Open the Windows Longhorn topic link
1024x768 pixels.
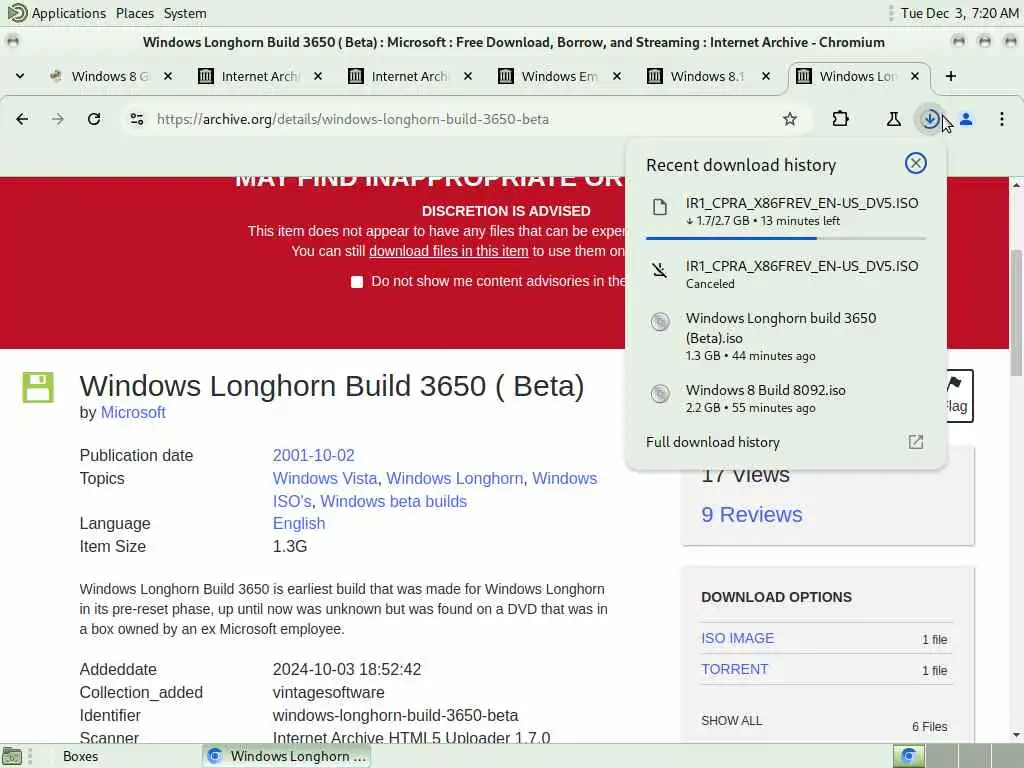click(455, 478)
